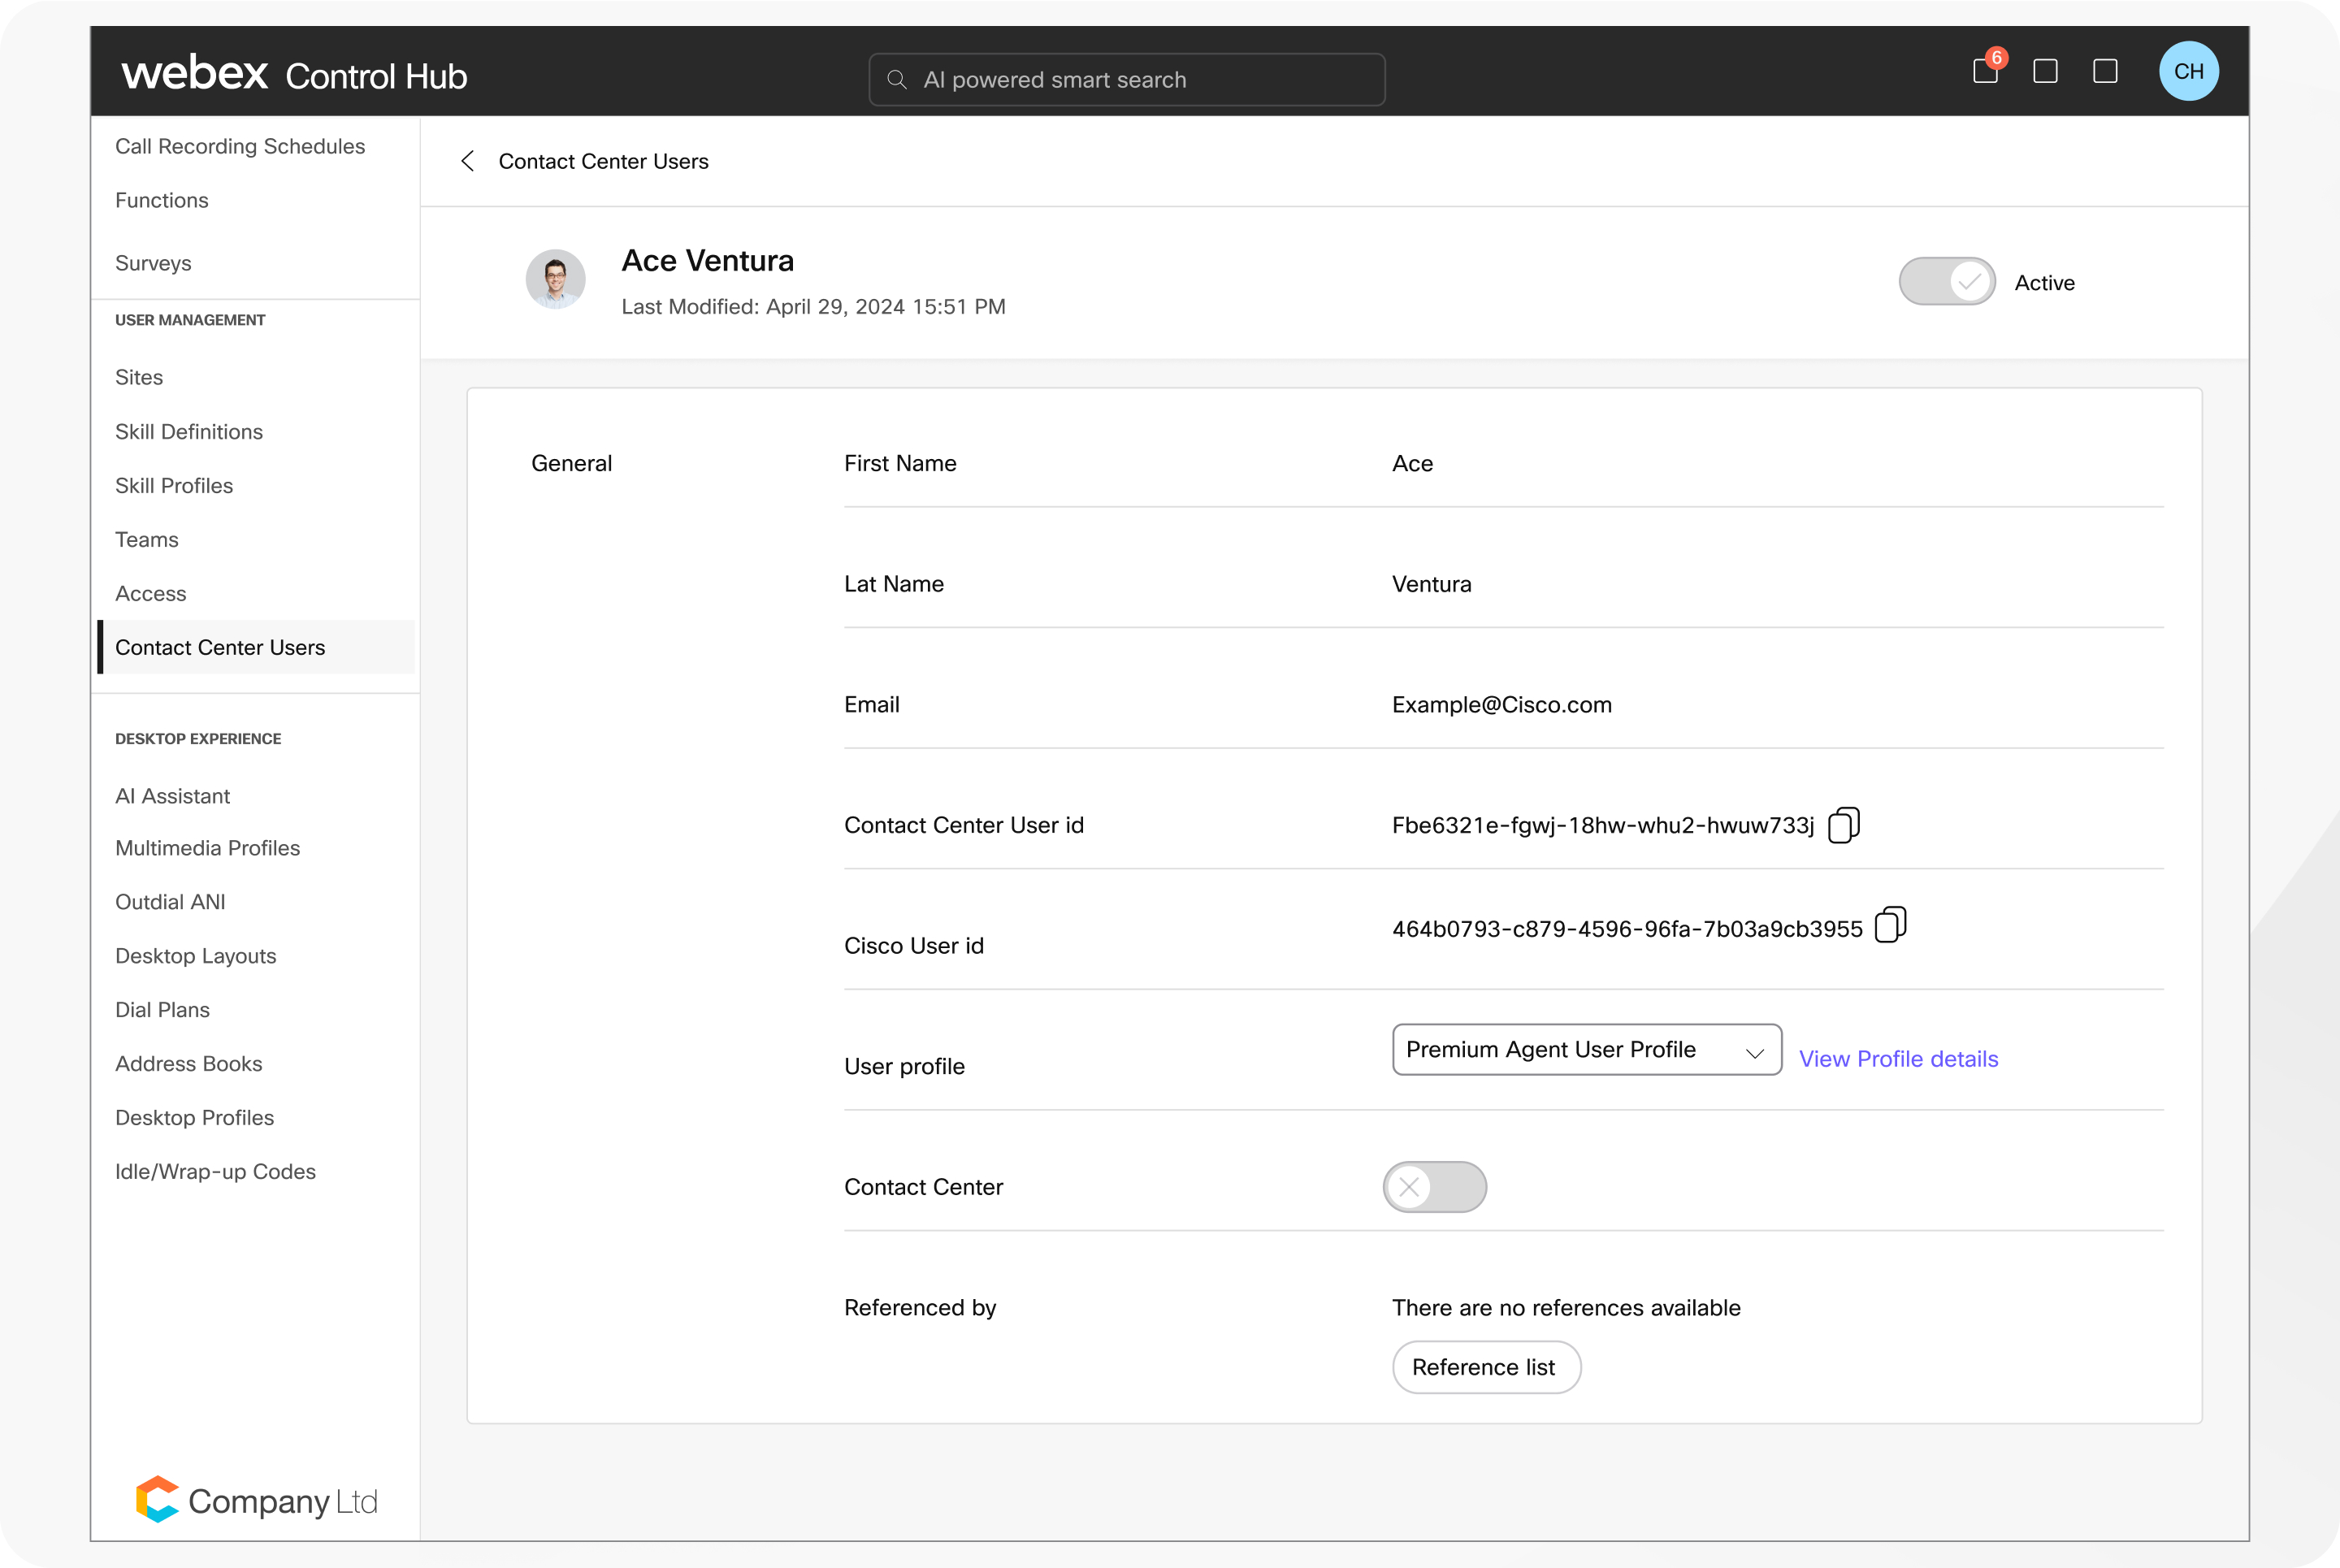Click the webex Control Hub logo
Viewport: 2340px width, 1568px height.
(x=294, y=74)
